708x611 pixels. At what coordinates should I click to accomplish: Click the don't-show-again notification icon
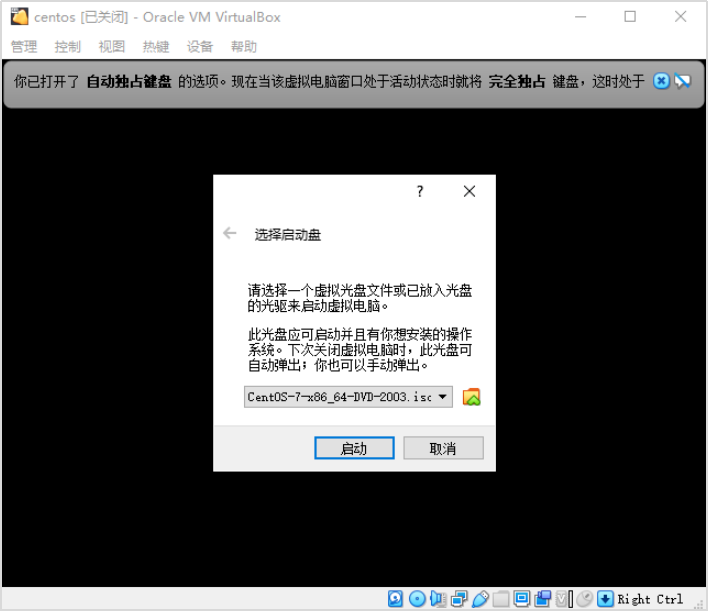coord(683,81)
